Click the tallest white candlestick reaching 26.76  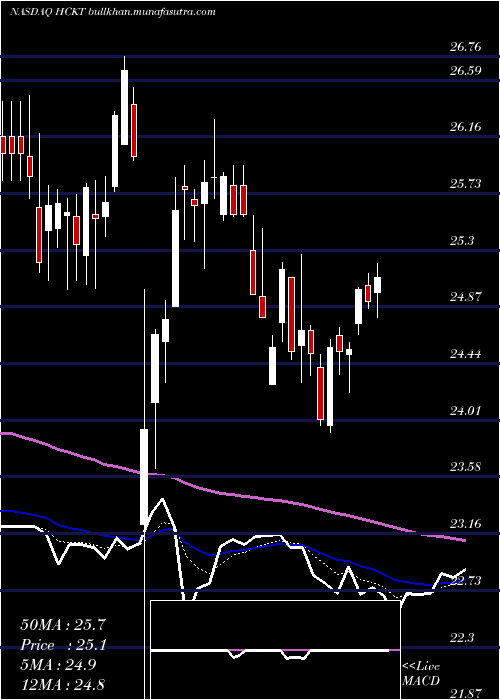[x=125, y=107]
